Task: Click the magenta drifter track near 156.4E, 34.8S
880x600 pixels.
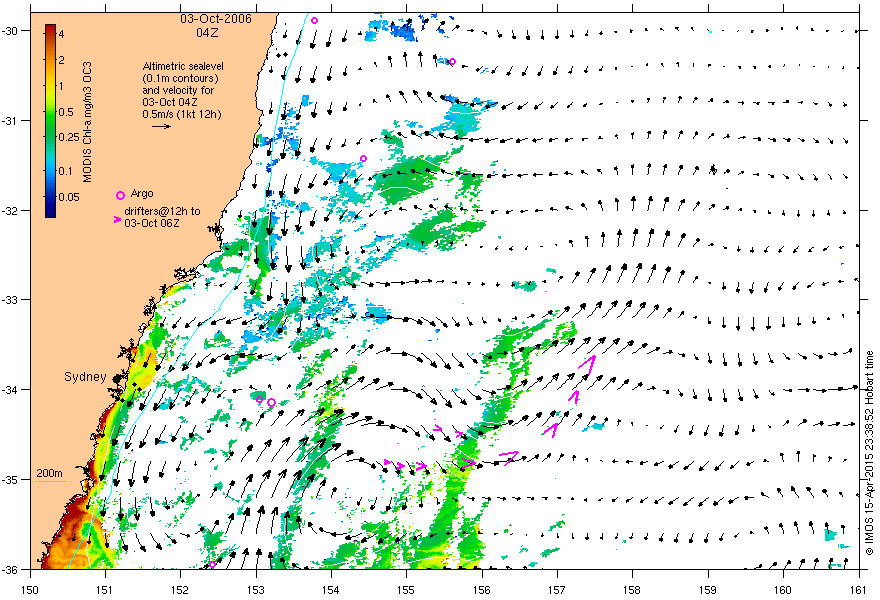Action: click(509, 457)
